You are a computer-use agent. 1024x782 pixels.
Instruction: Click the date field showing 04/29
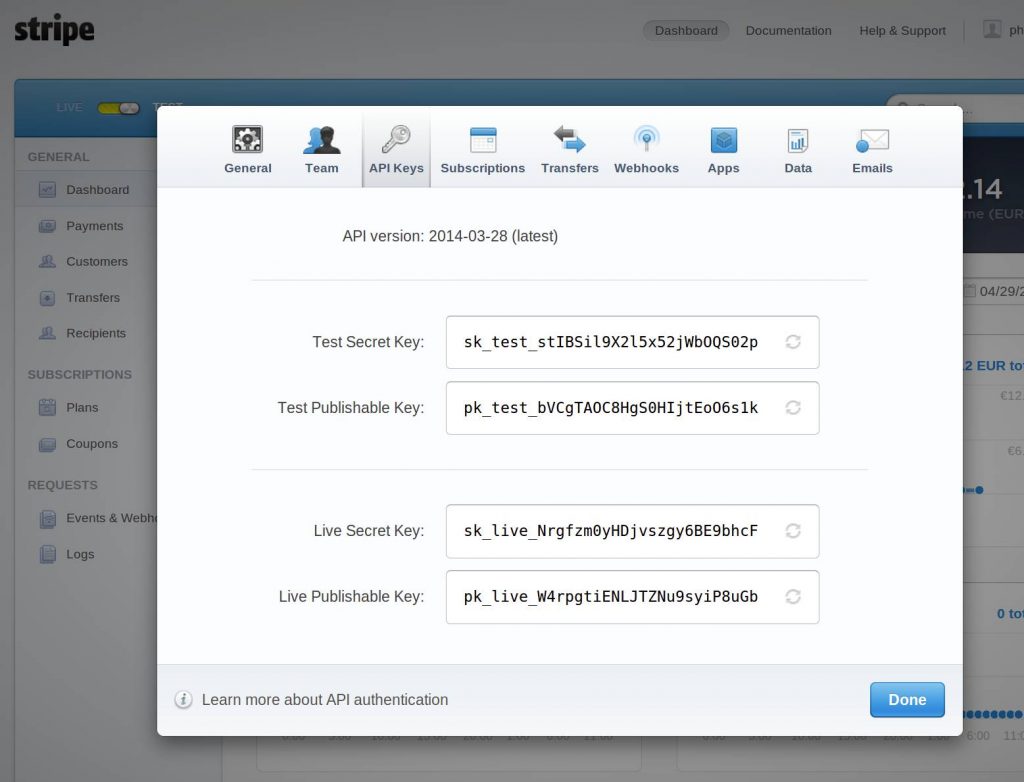(993, 291)
